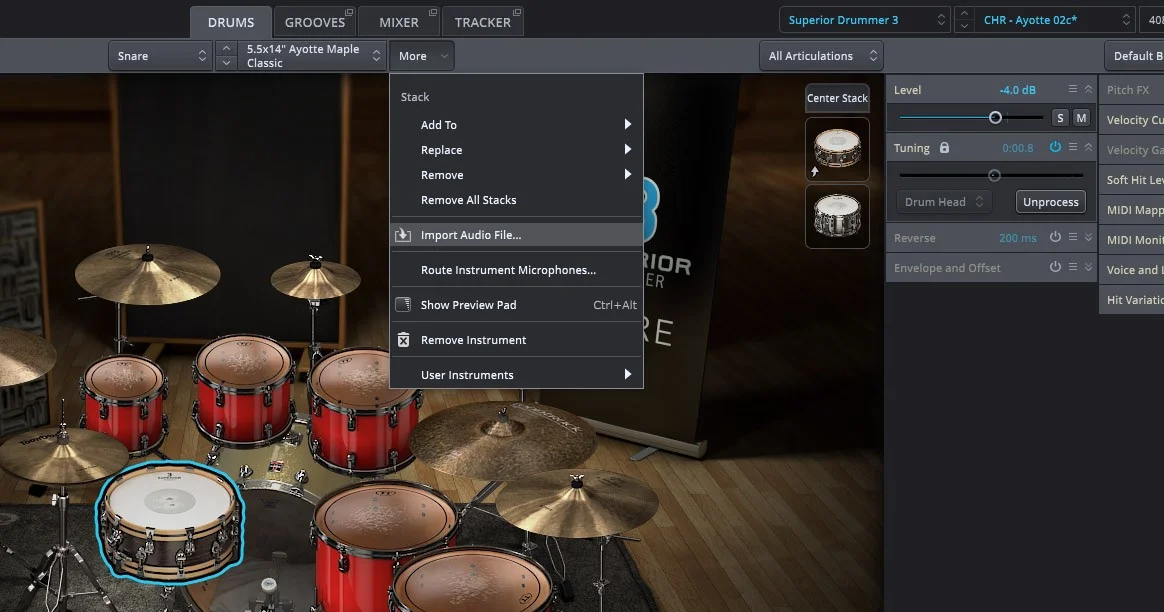Open the Reverse section options menu icon
The width and height of the screenshot is (1164, 612).
(1073, 237)
